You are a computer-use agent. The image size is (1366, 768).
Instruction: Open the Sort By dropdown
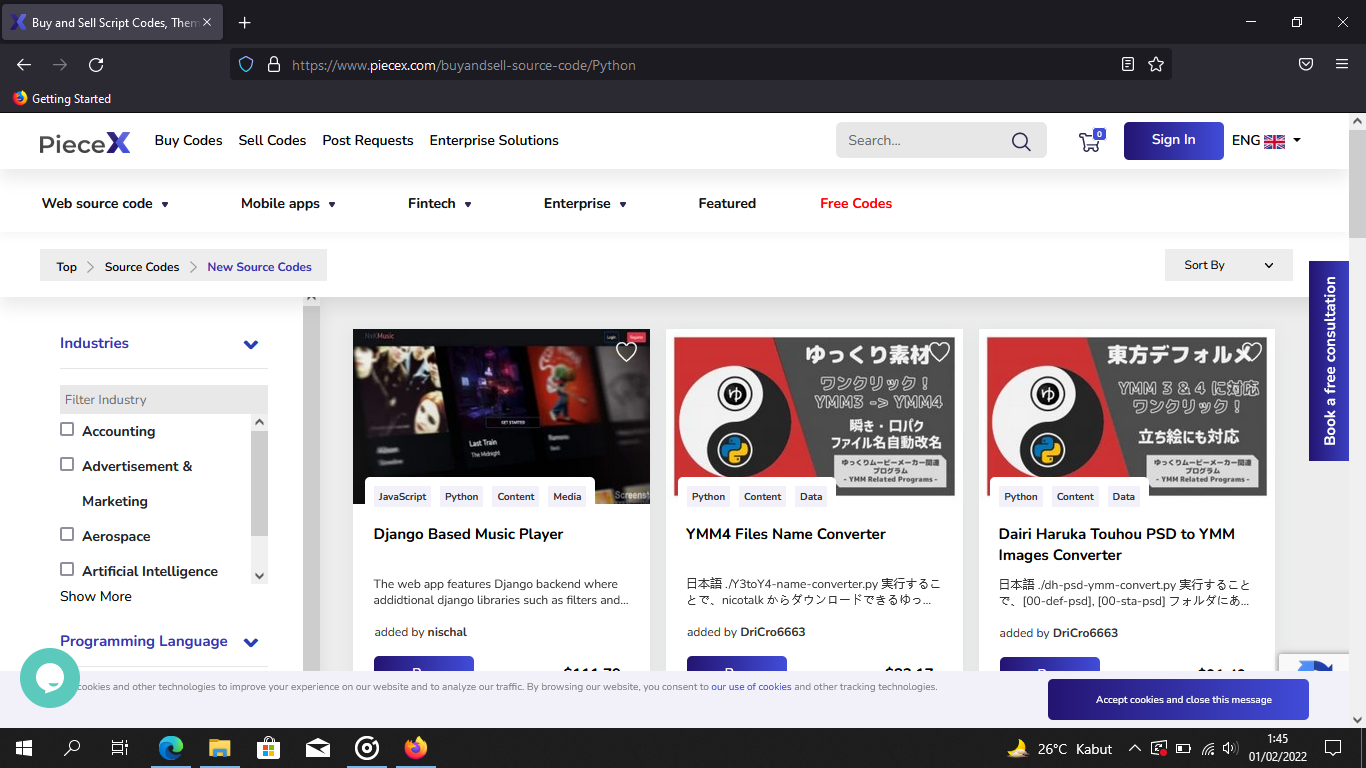(x=1229, y=265)
